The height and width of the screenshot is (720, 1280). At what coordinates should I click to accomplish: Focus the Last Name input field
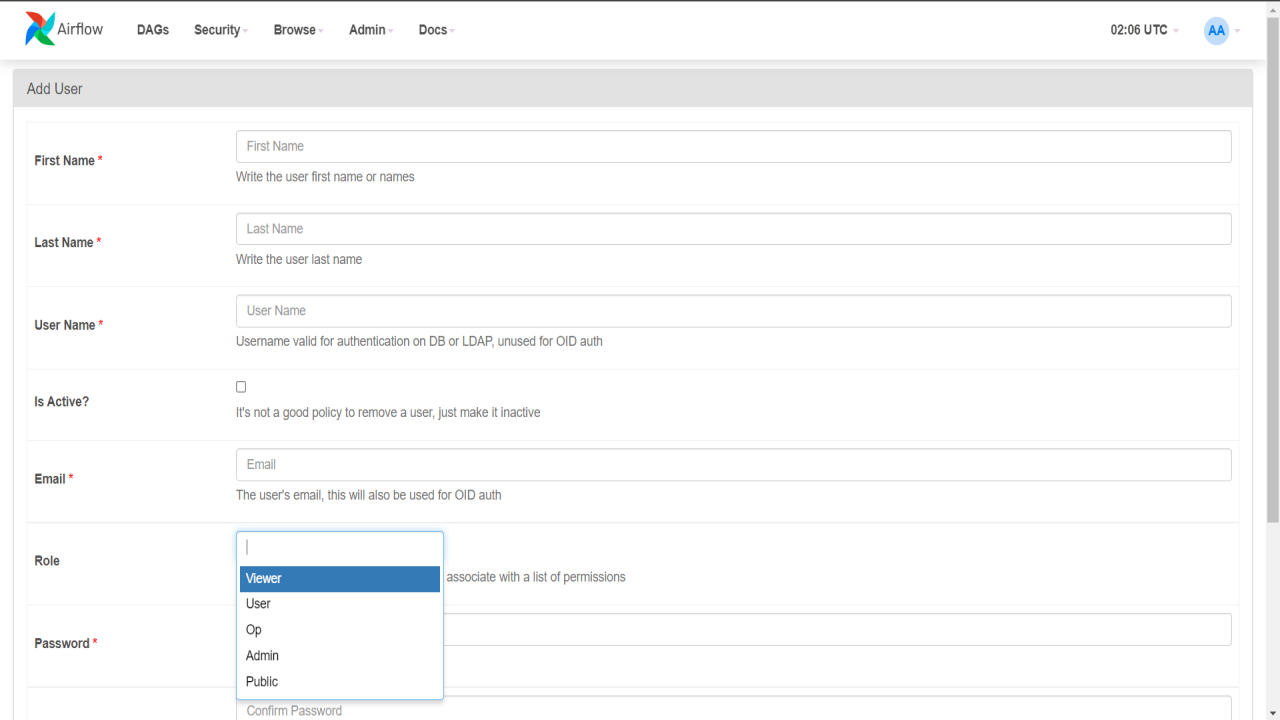pyautogui.click(x=733, y=229)
